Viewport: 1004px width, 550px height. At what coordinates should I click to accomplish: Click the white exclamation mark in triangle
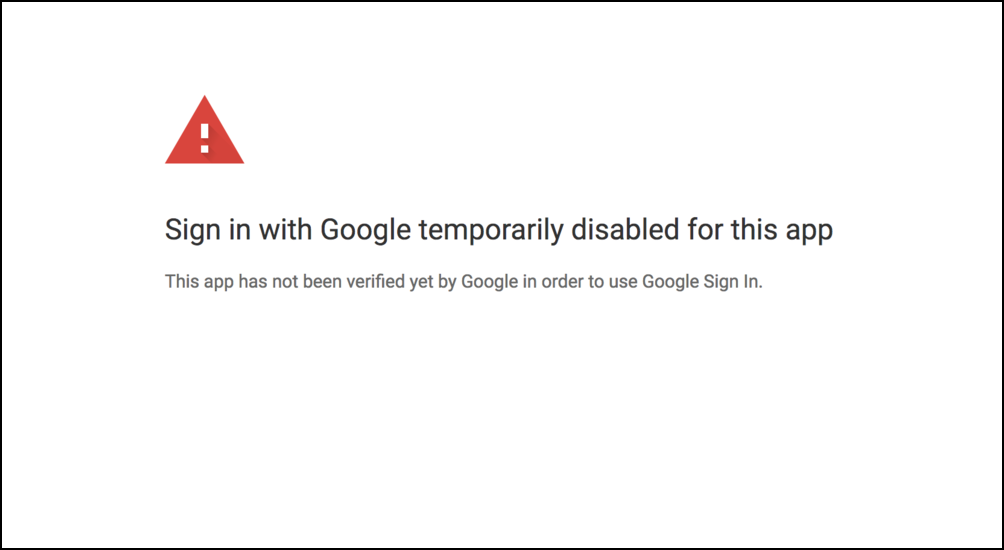204,135
